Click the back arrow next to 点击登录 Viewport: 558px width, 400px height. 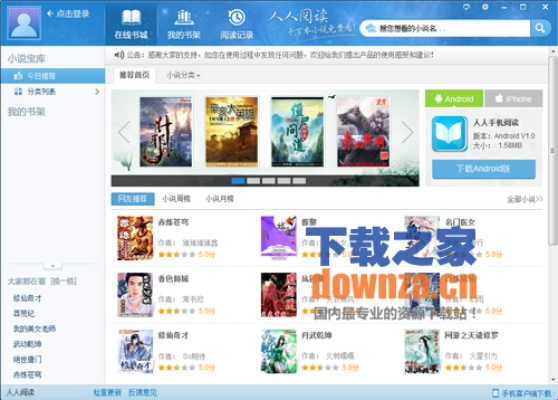click(x=50, y=14)
